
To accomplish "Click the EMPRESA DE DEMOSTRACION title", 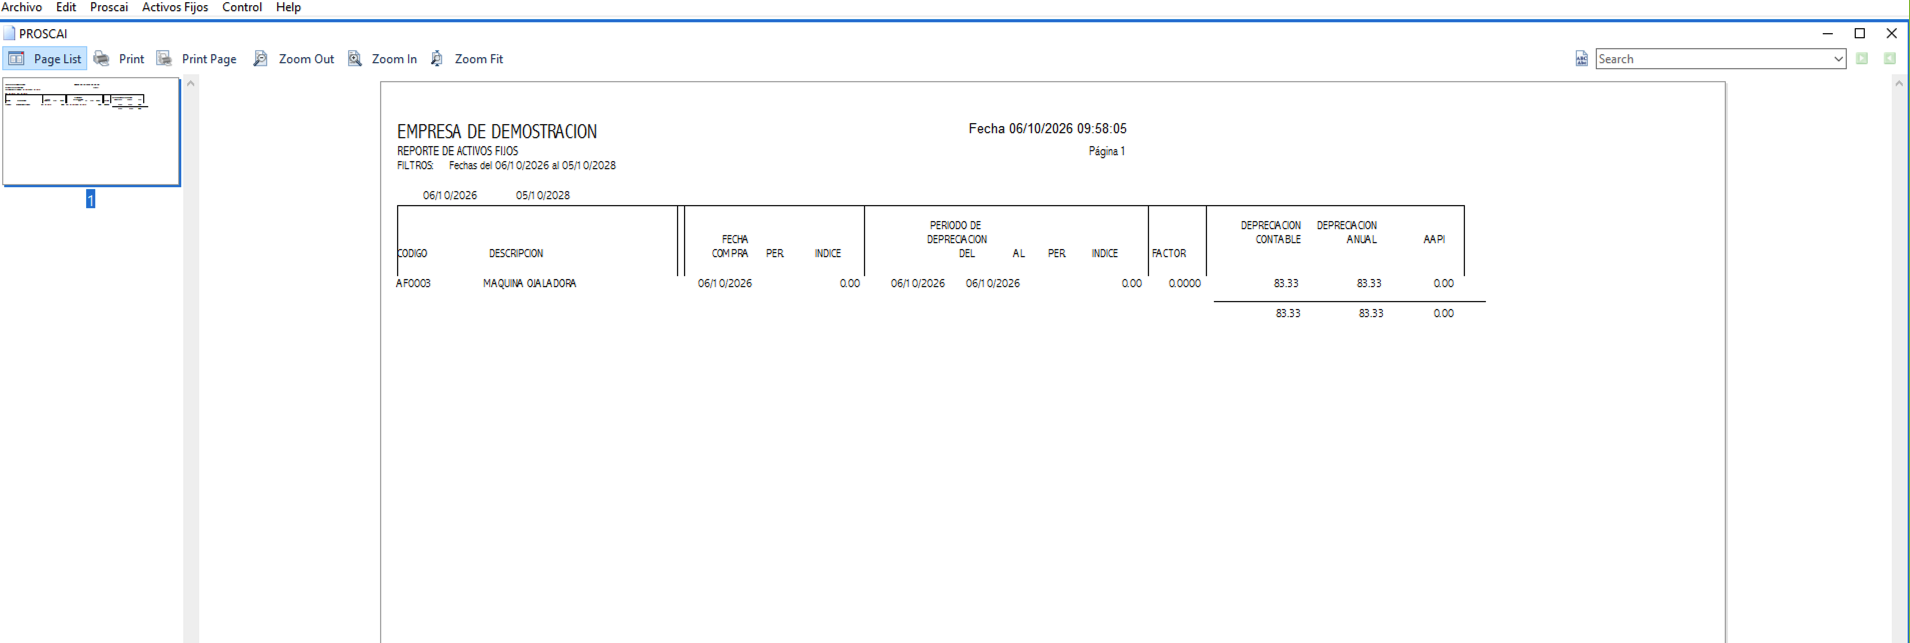I will [497, 131].
